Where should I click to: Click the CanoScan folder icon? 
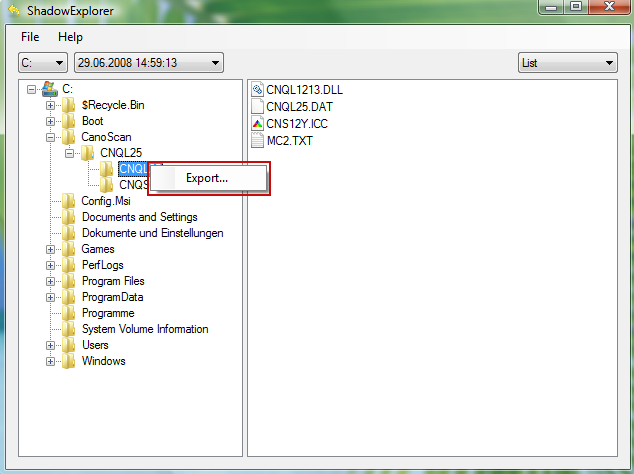tap(69, 137)
